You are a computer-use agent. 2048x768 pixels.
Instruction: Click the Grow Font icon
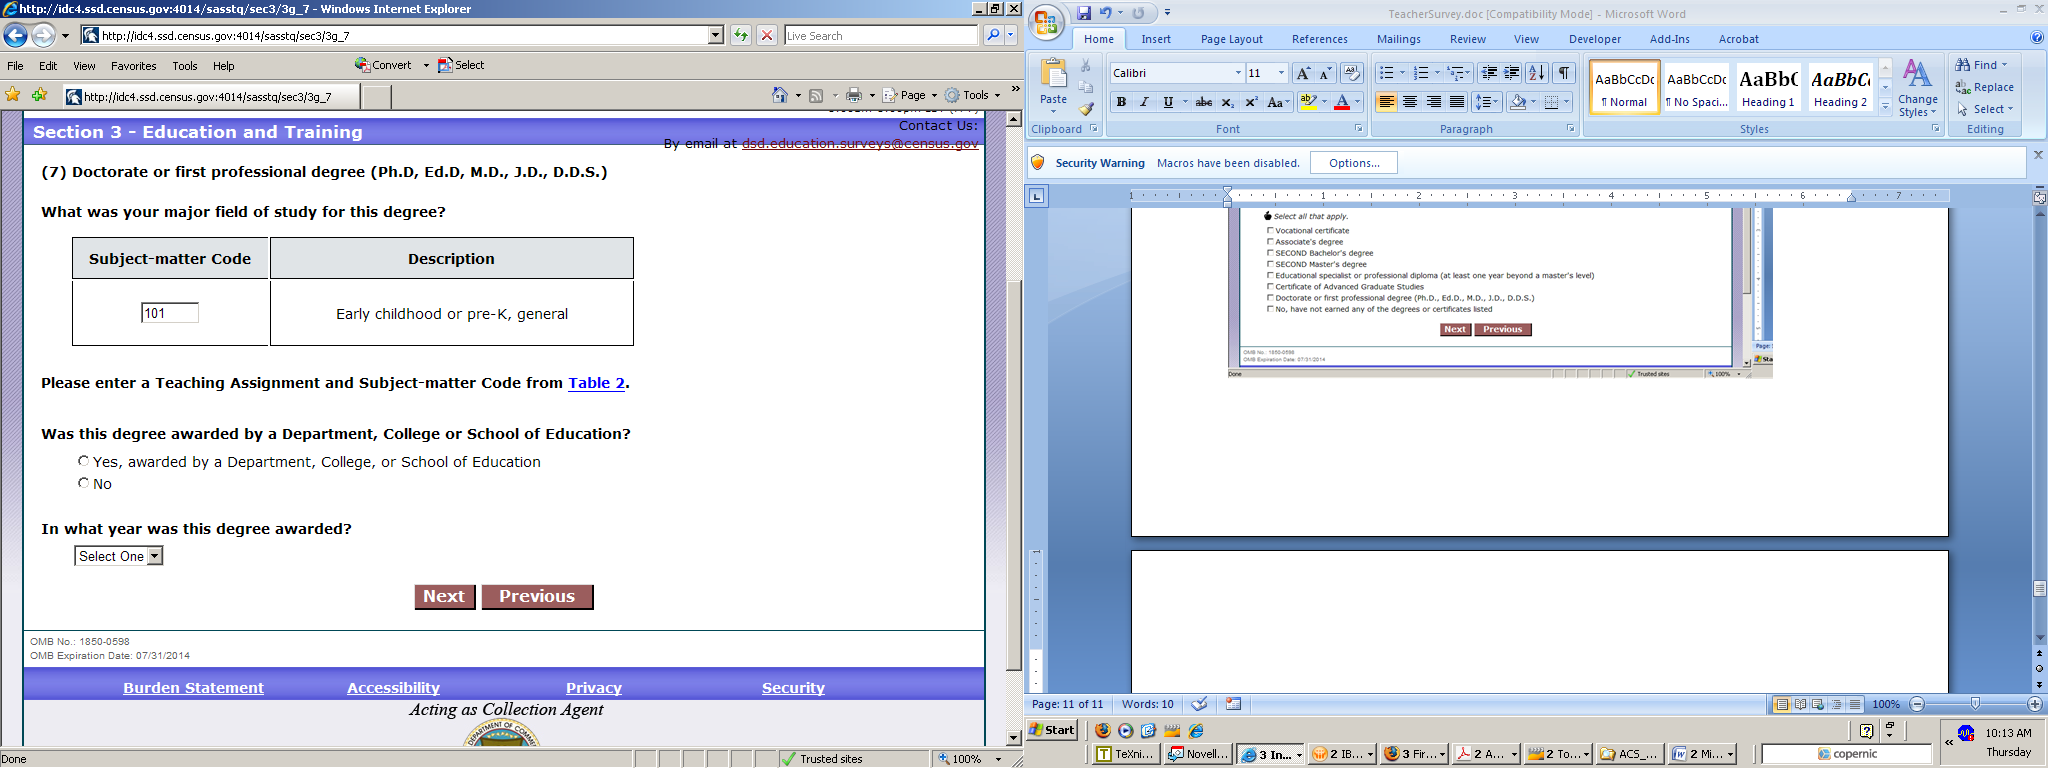1303,73
